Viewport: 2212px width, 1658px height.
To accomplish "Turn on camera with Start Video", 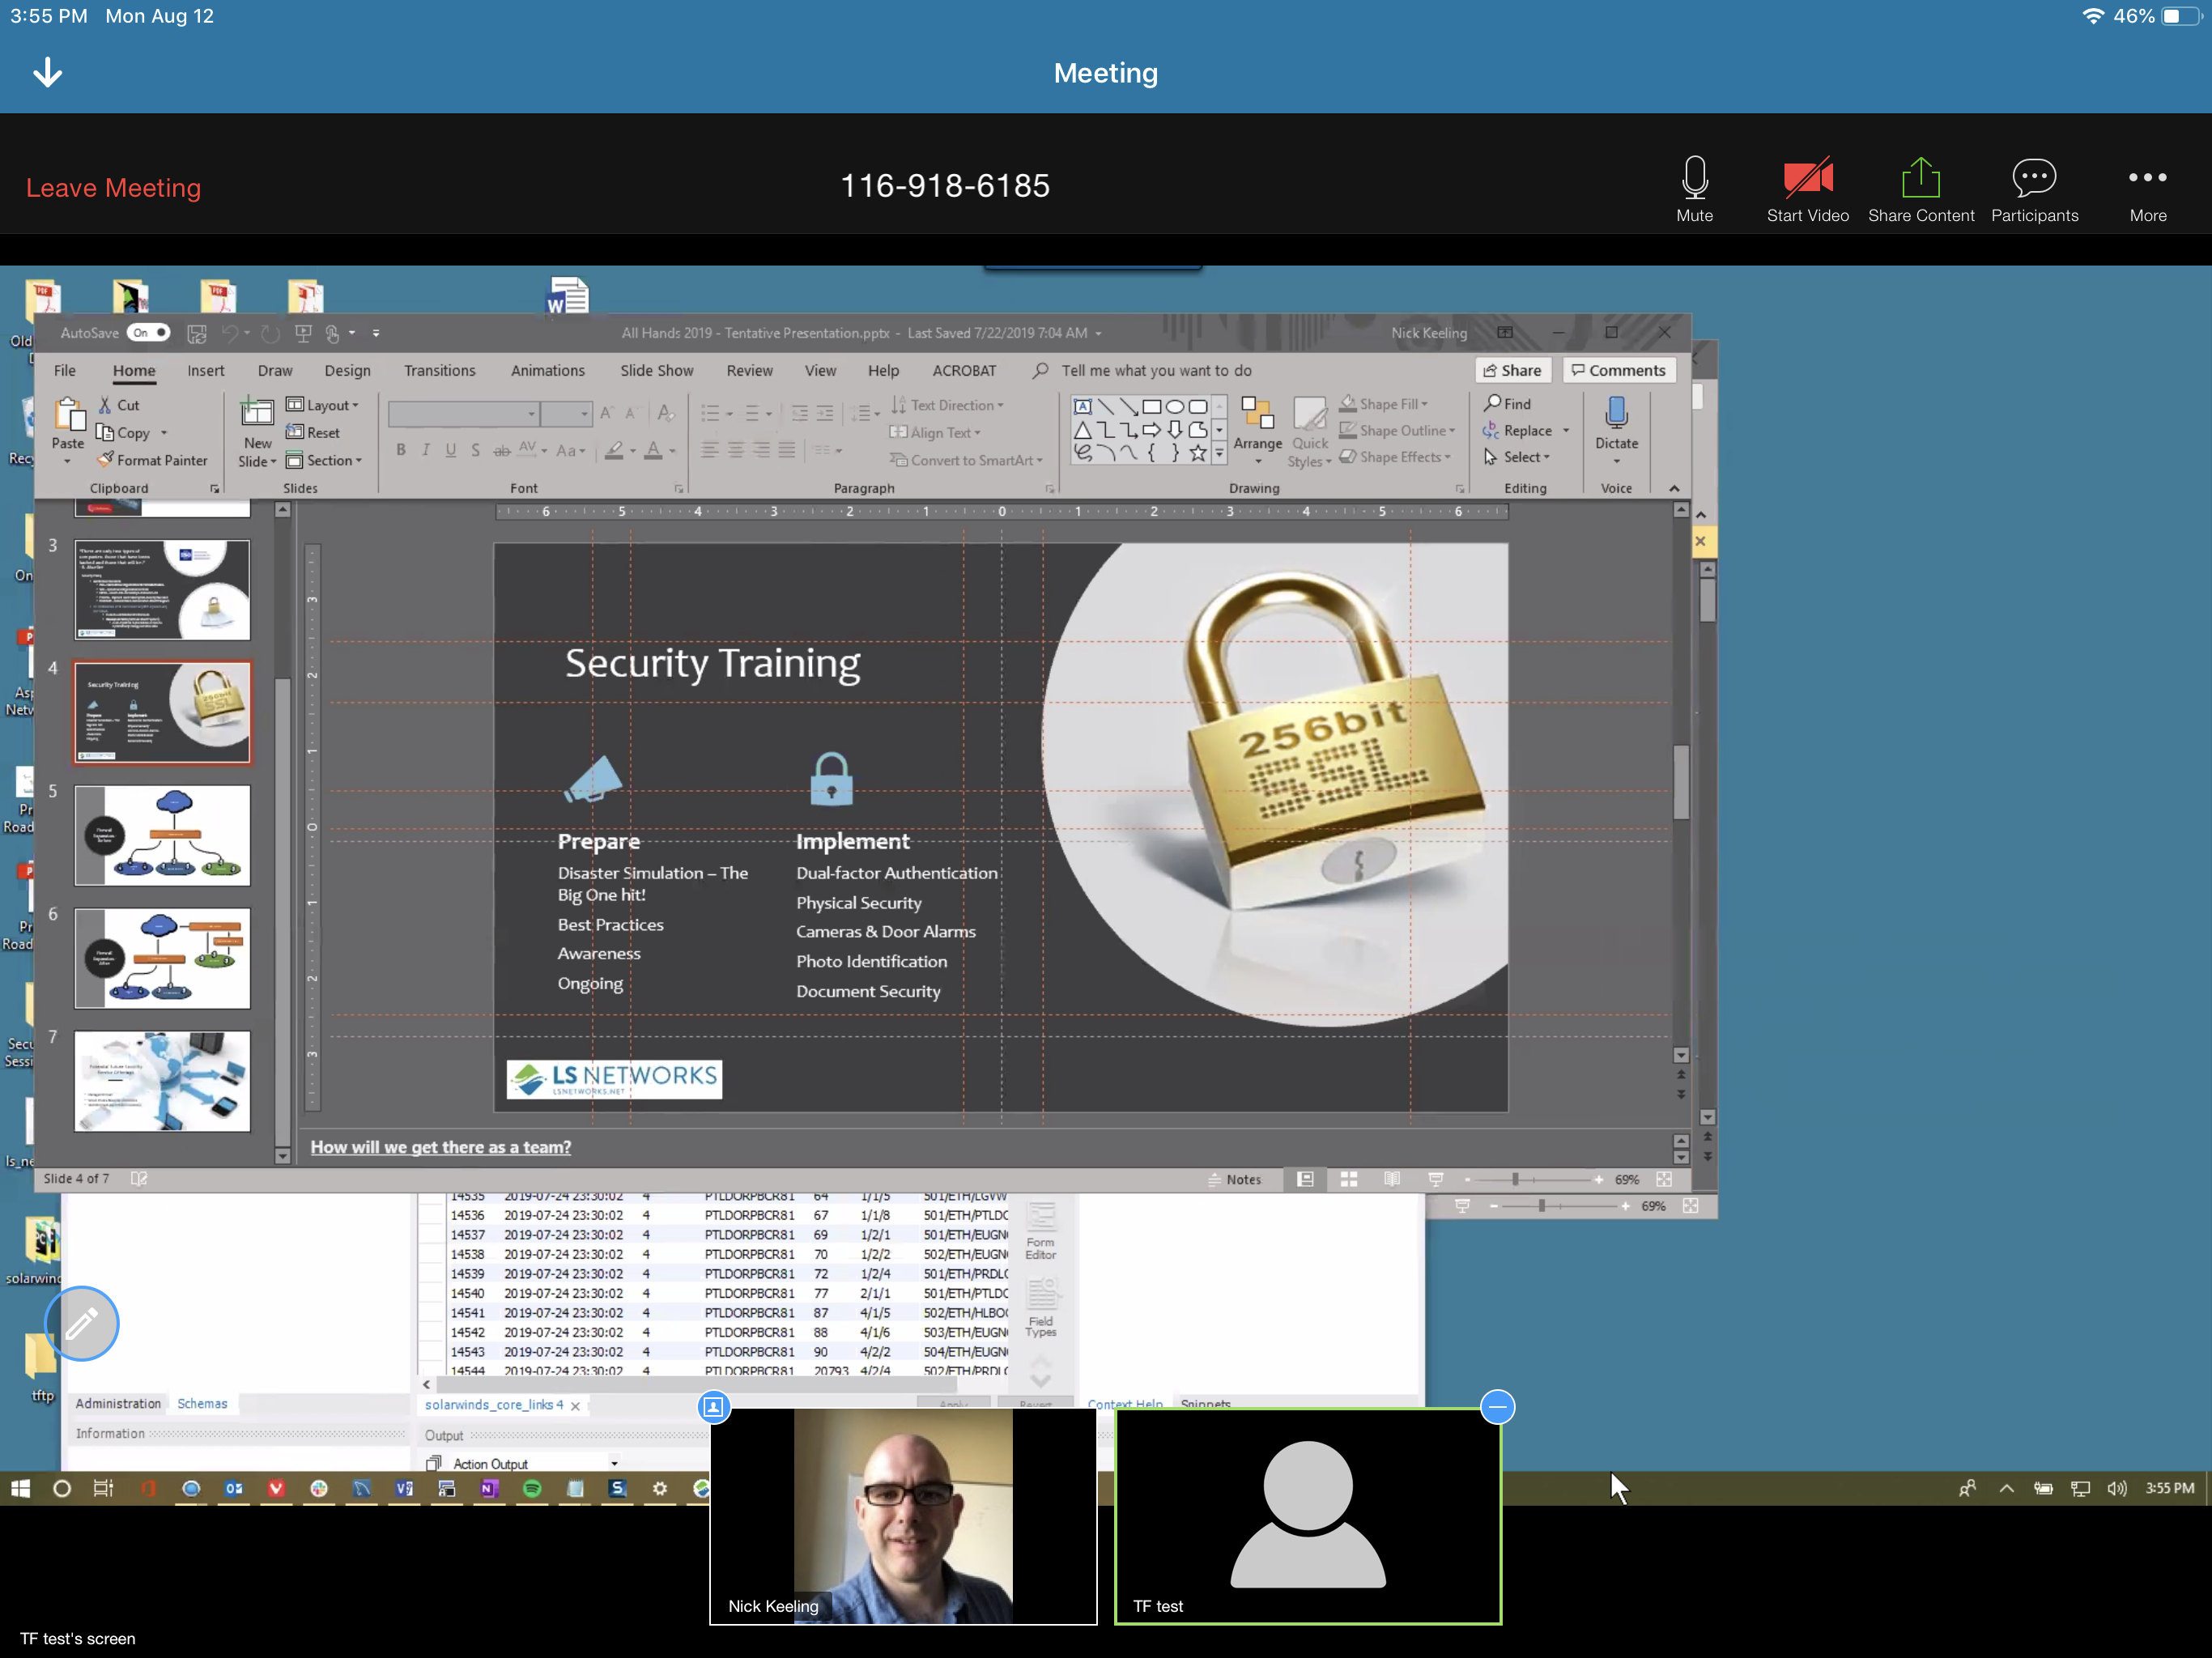I will click(1807, 190).
